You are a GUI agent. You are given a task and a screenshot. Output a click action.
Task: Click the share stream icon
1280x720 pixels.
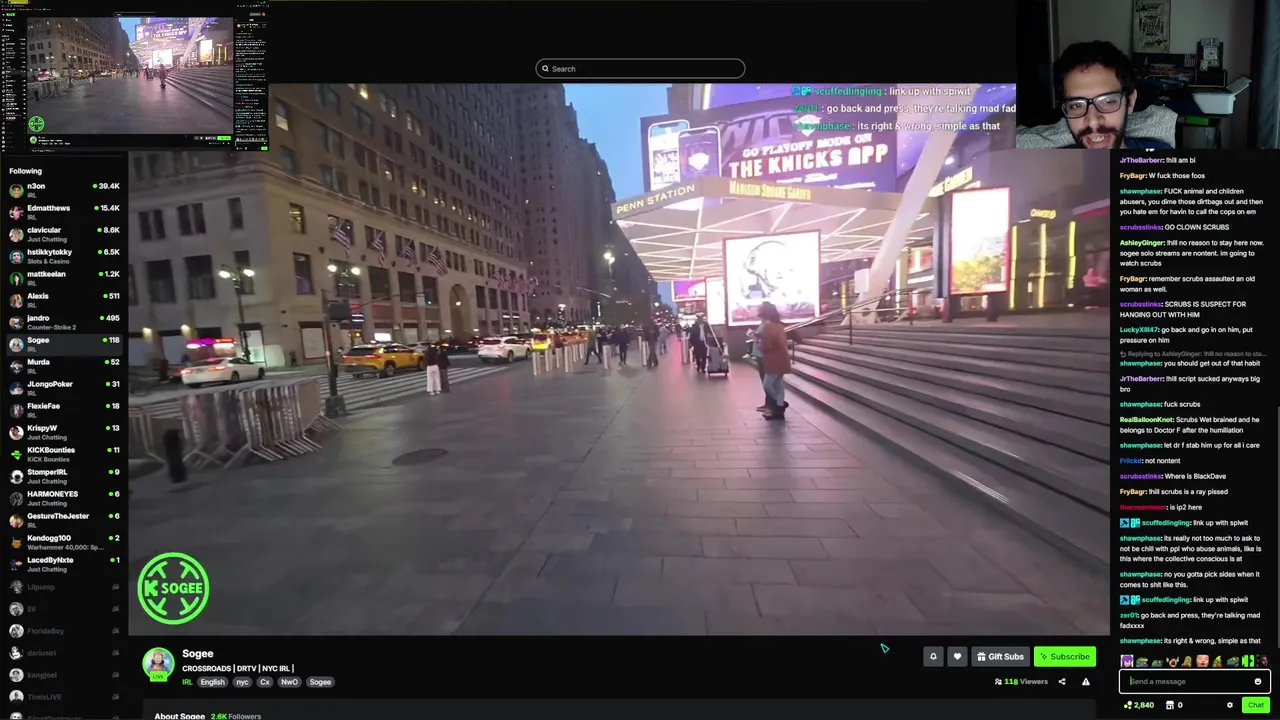(1062, 682)
